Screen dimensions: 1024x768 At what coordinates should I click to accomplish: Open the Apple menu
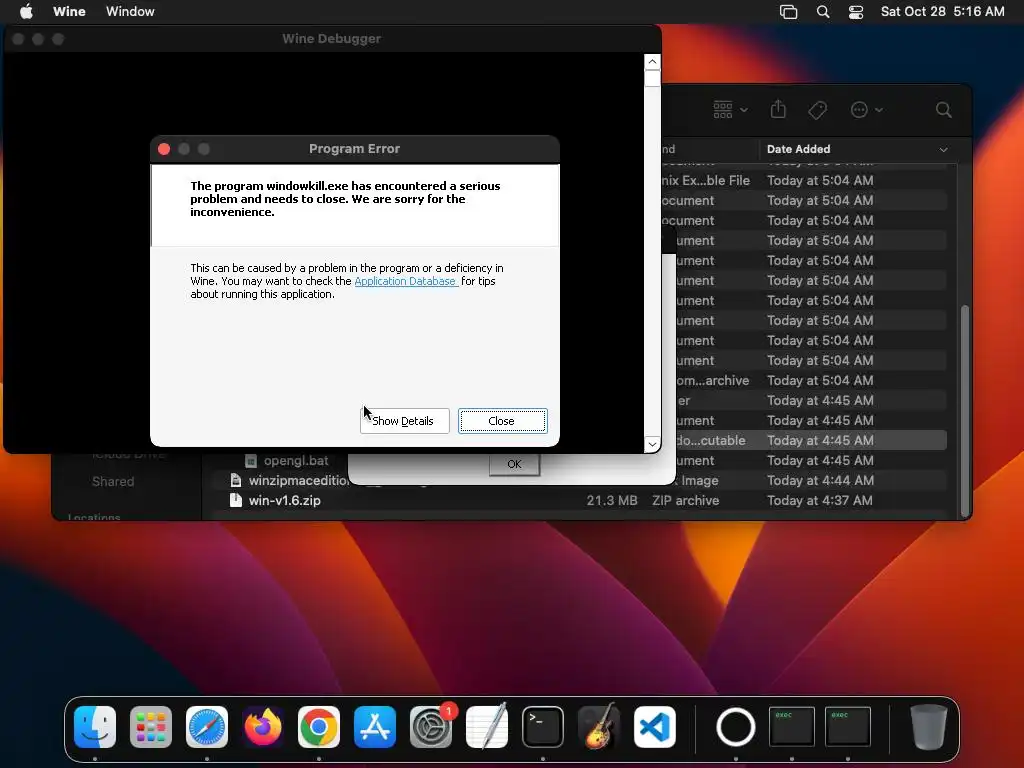point(26,11)
